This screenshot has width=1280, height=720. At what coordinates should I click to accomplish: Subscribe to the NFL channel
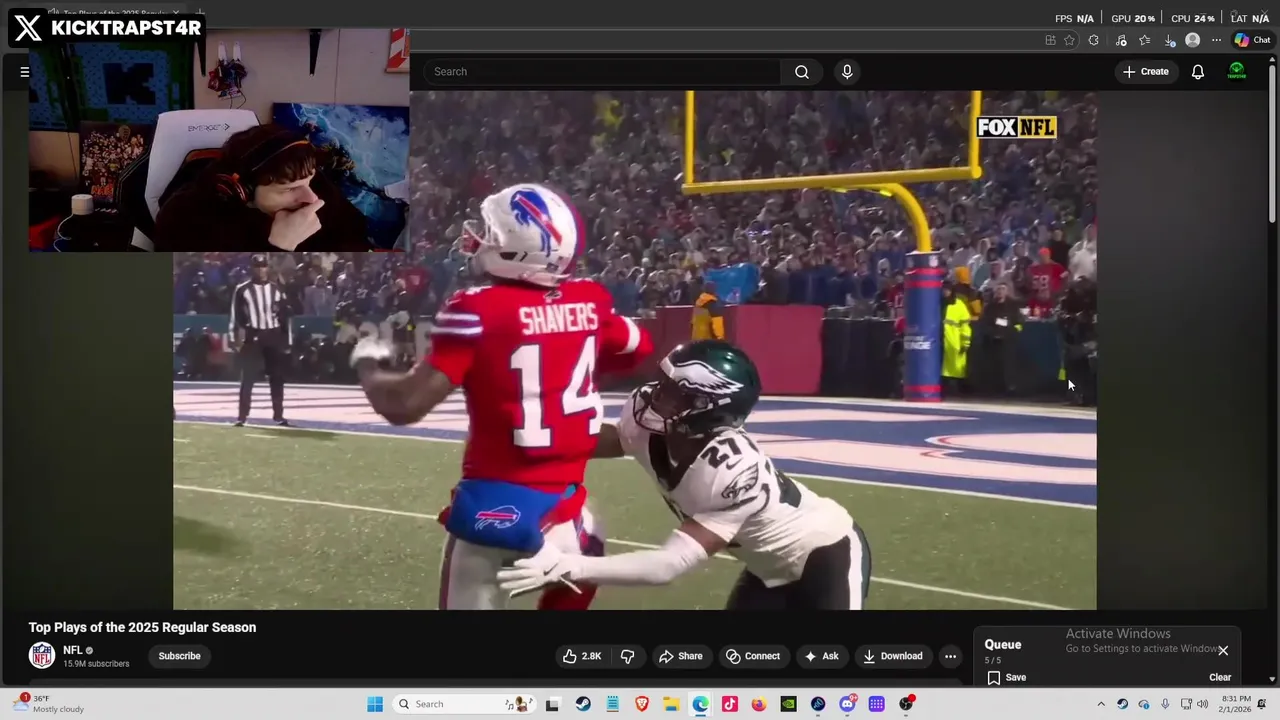coord(180,656)
